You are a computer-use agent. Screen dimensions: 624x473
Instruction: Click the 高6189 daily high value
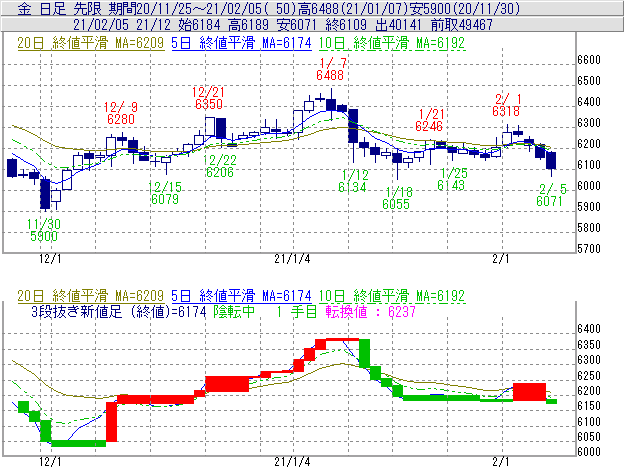(248, 25)
